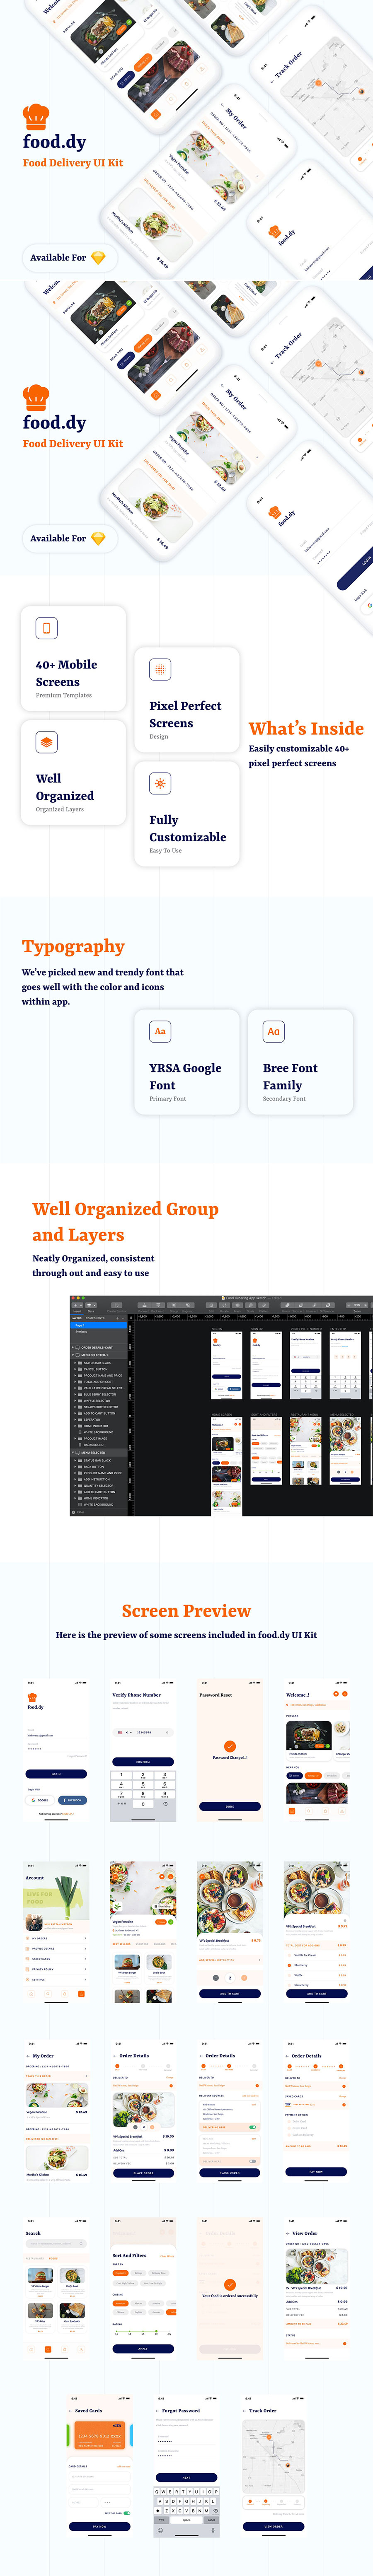Tap the back arrow on the Forgot Password screen

[158, 2411]
